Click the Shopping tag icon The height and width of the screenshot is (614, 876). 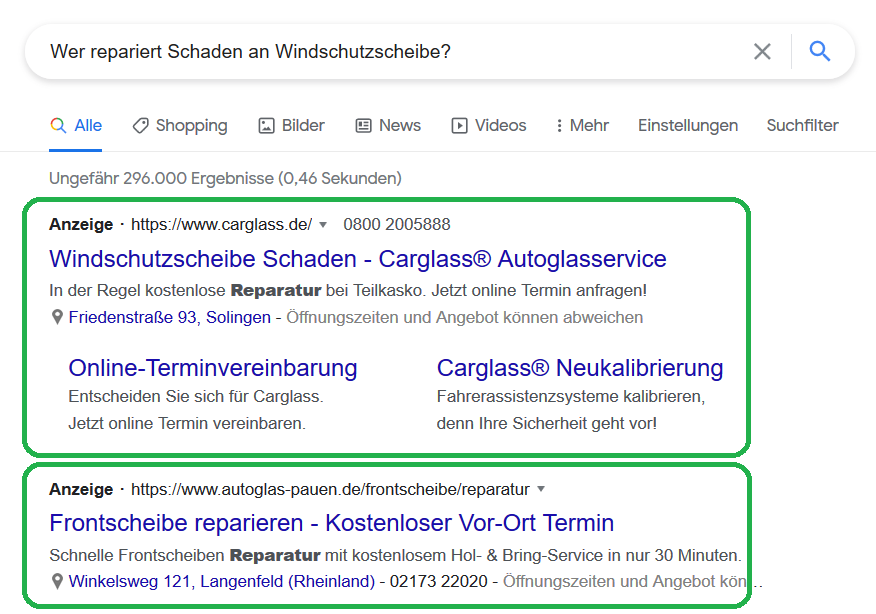[x=140, y=126]
